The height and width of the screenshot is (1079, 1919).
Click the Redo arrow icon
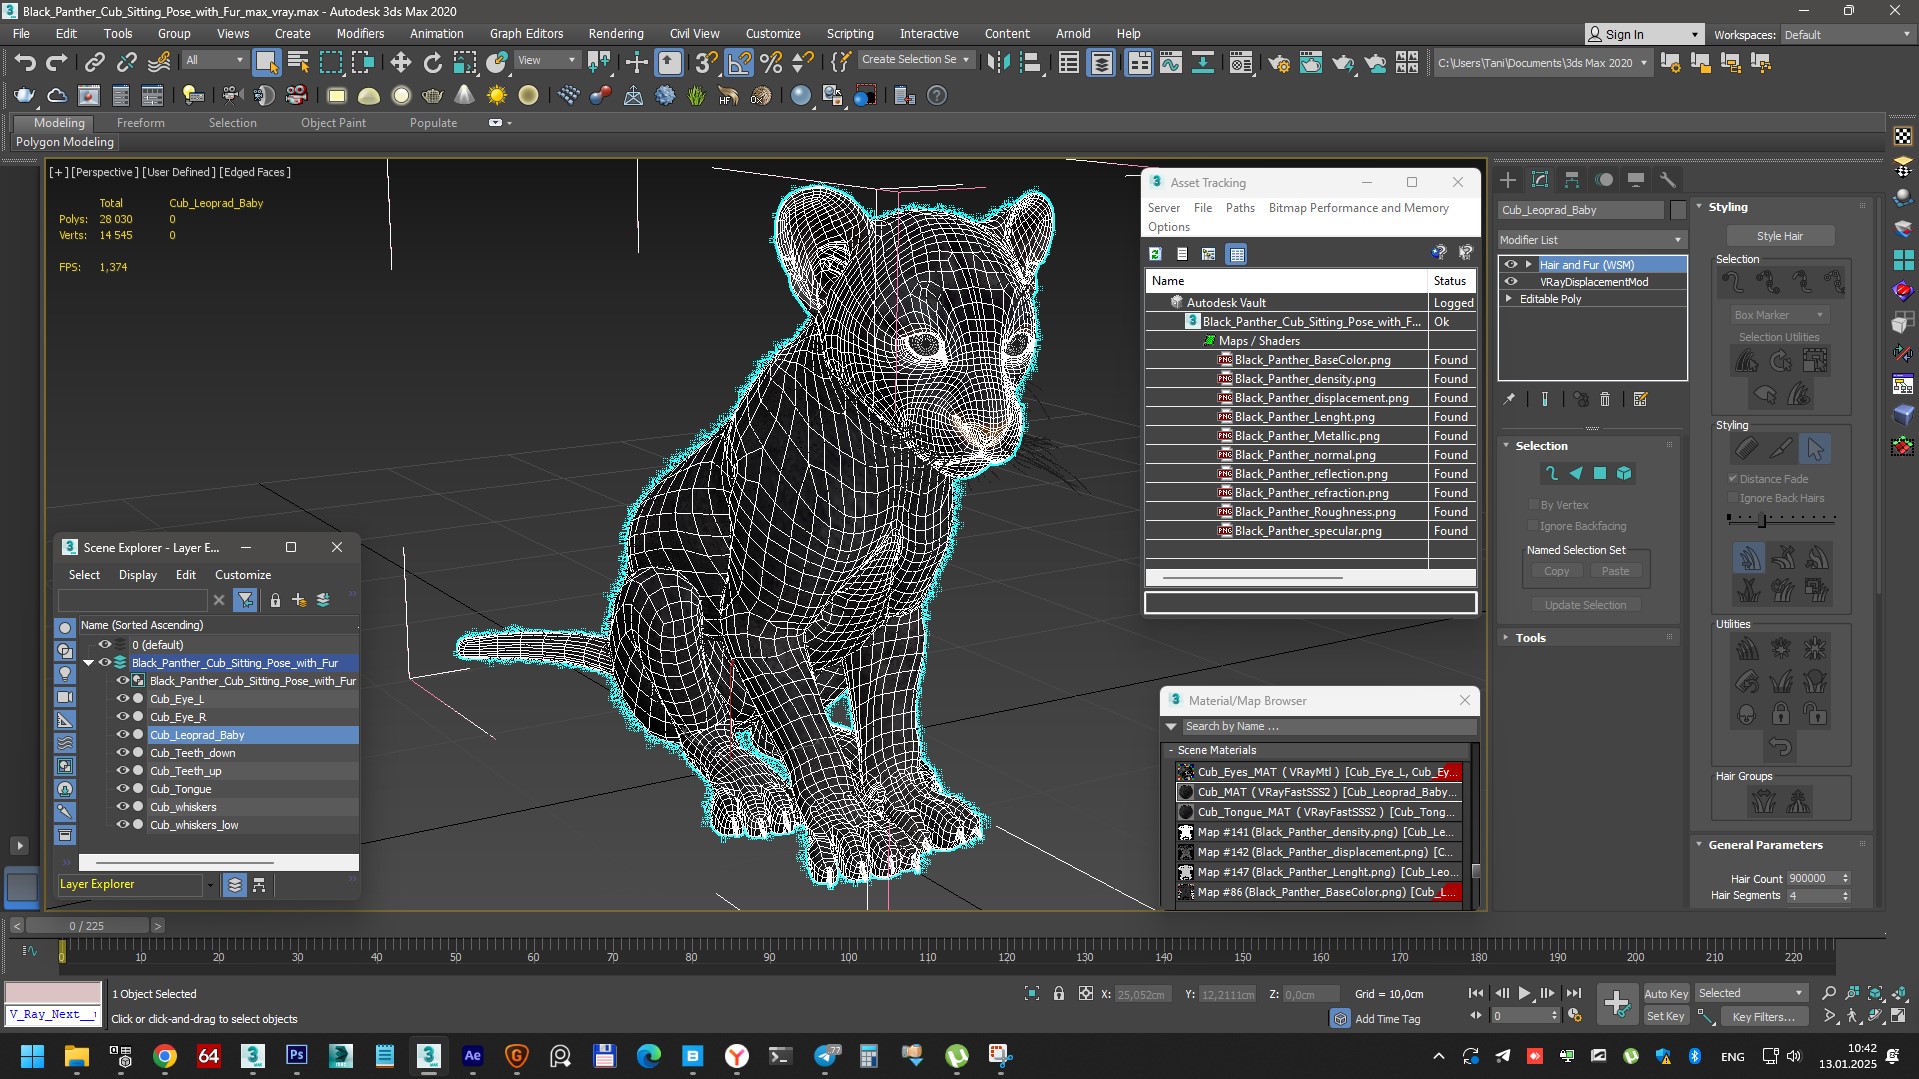pos(57,63)
